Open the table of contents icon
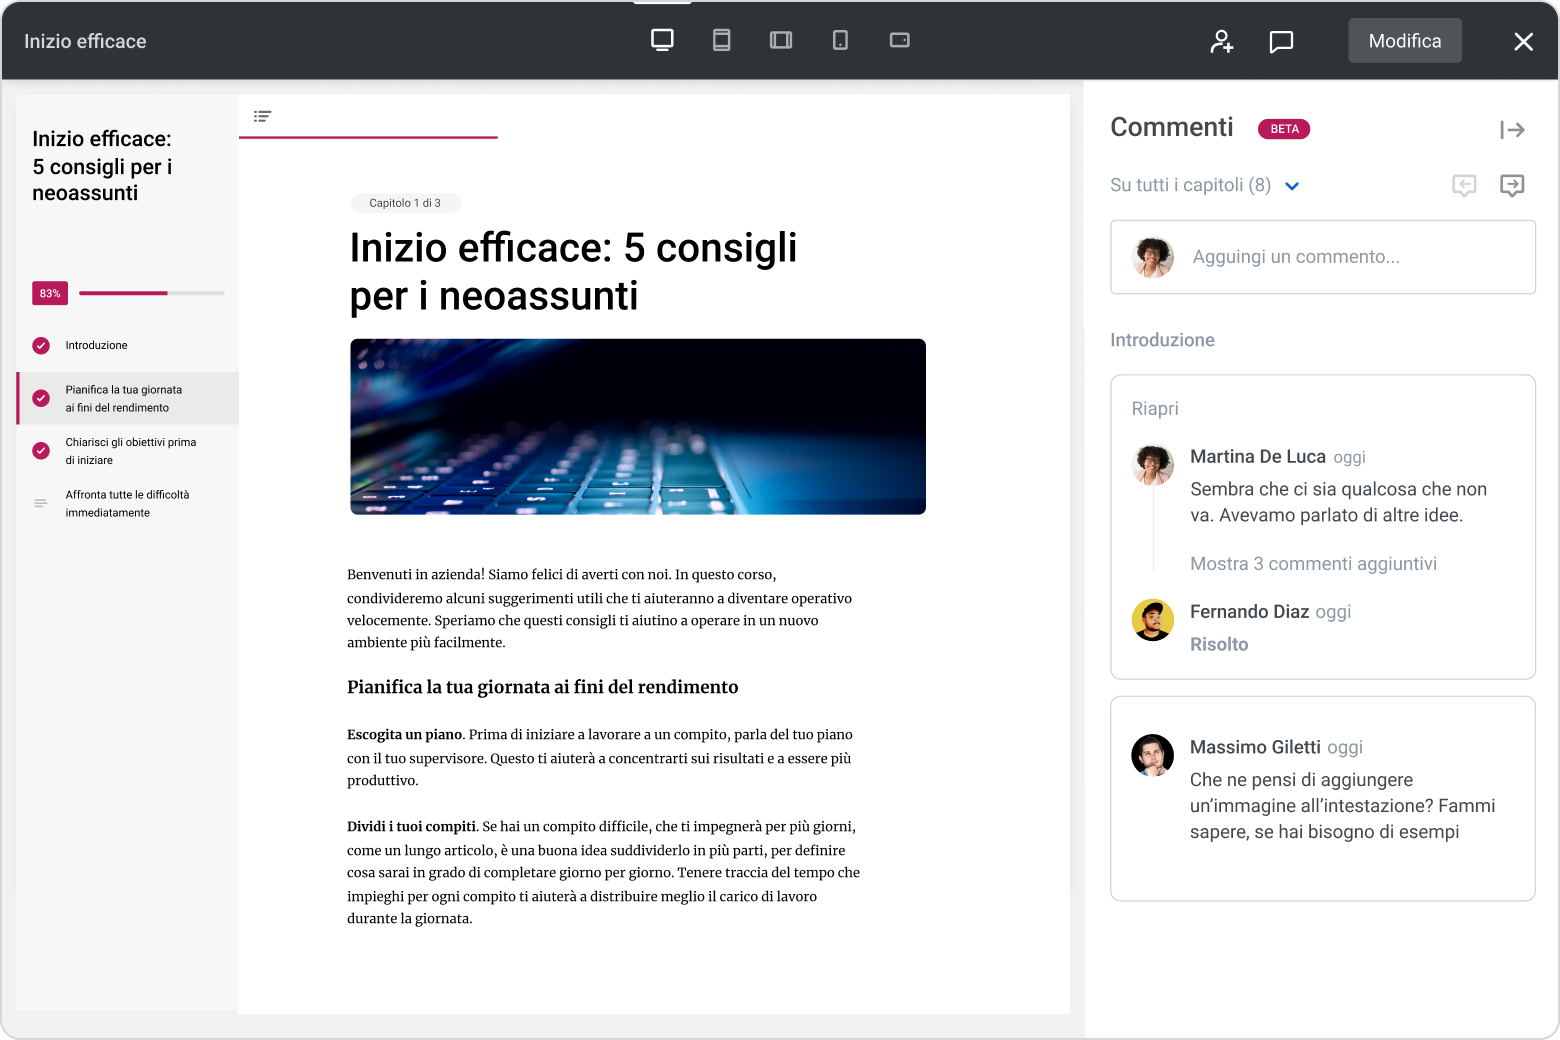The image size is (1560, 1040). (262, 116)
